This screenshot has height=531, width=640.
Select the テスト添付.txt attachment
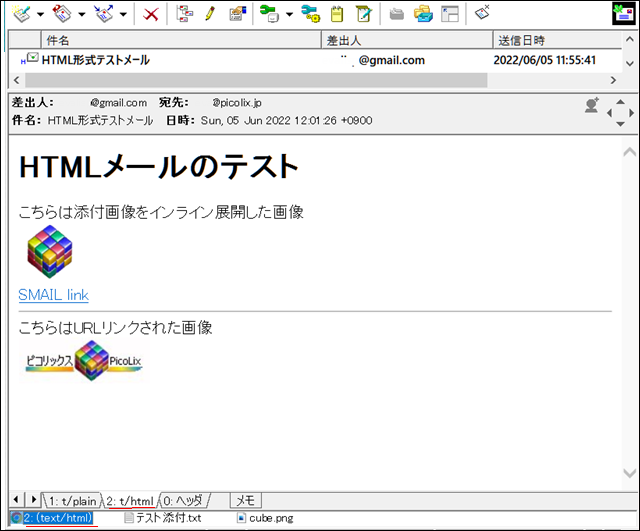(x=163, y=518)
